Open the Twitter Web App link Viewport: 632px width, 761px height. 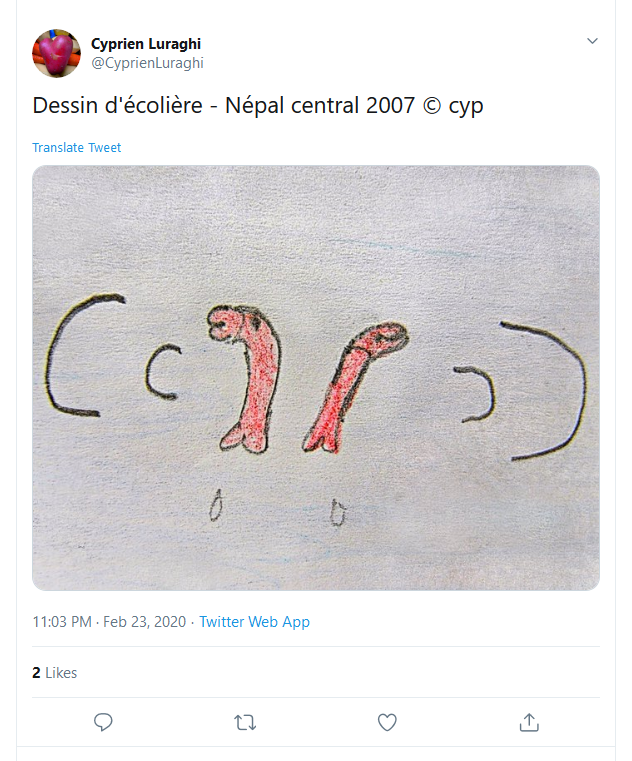[254, 622]
